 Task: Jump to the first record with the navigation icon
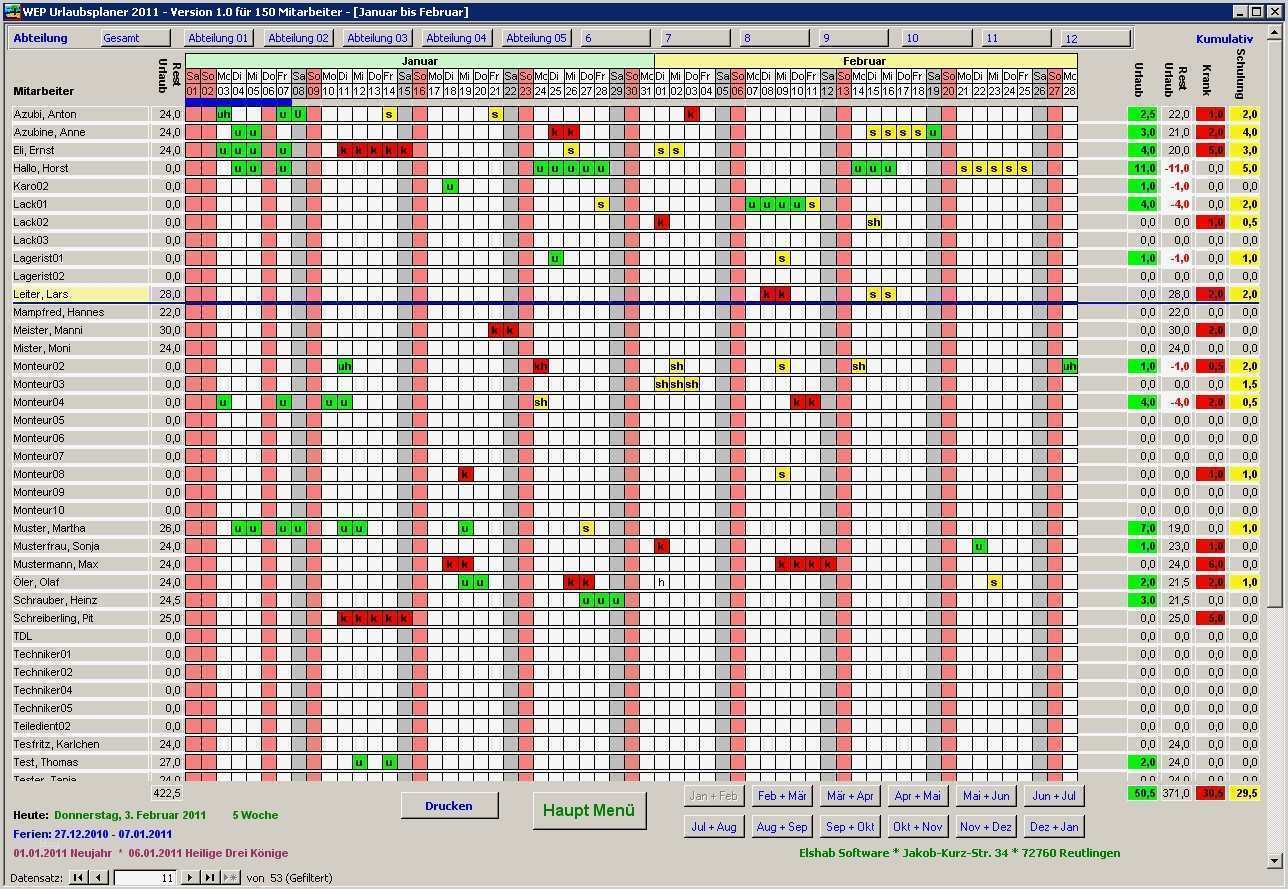77,877
